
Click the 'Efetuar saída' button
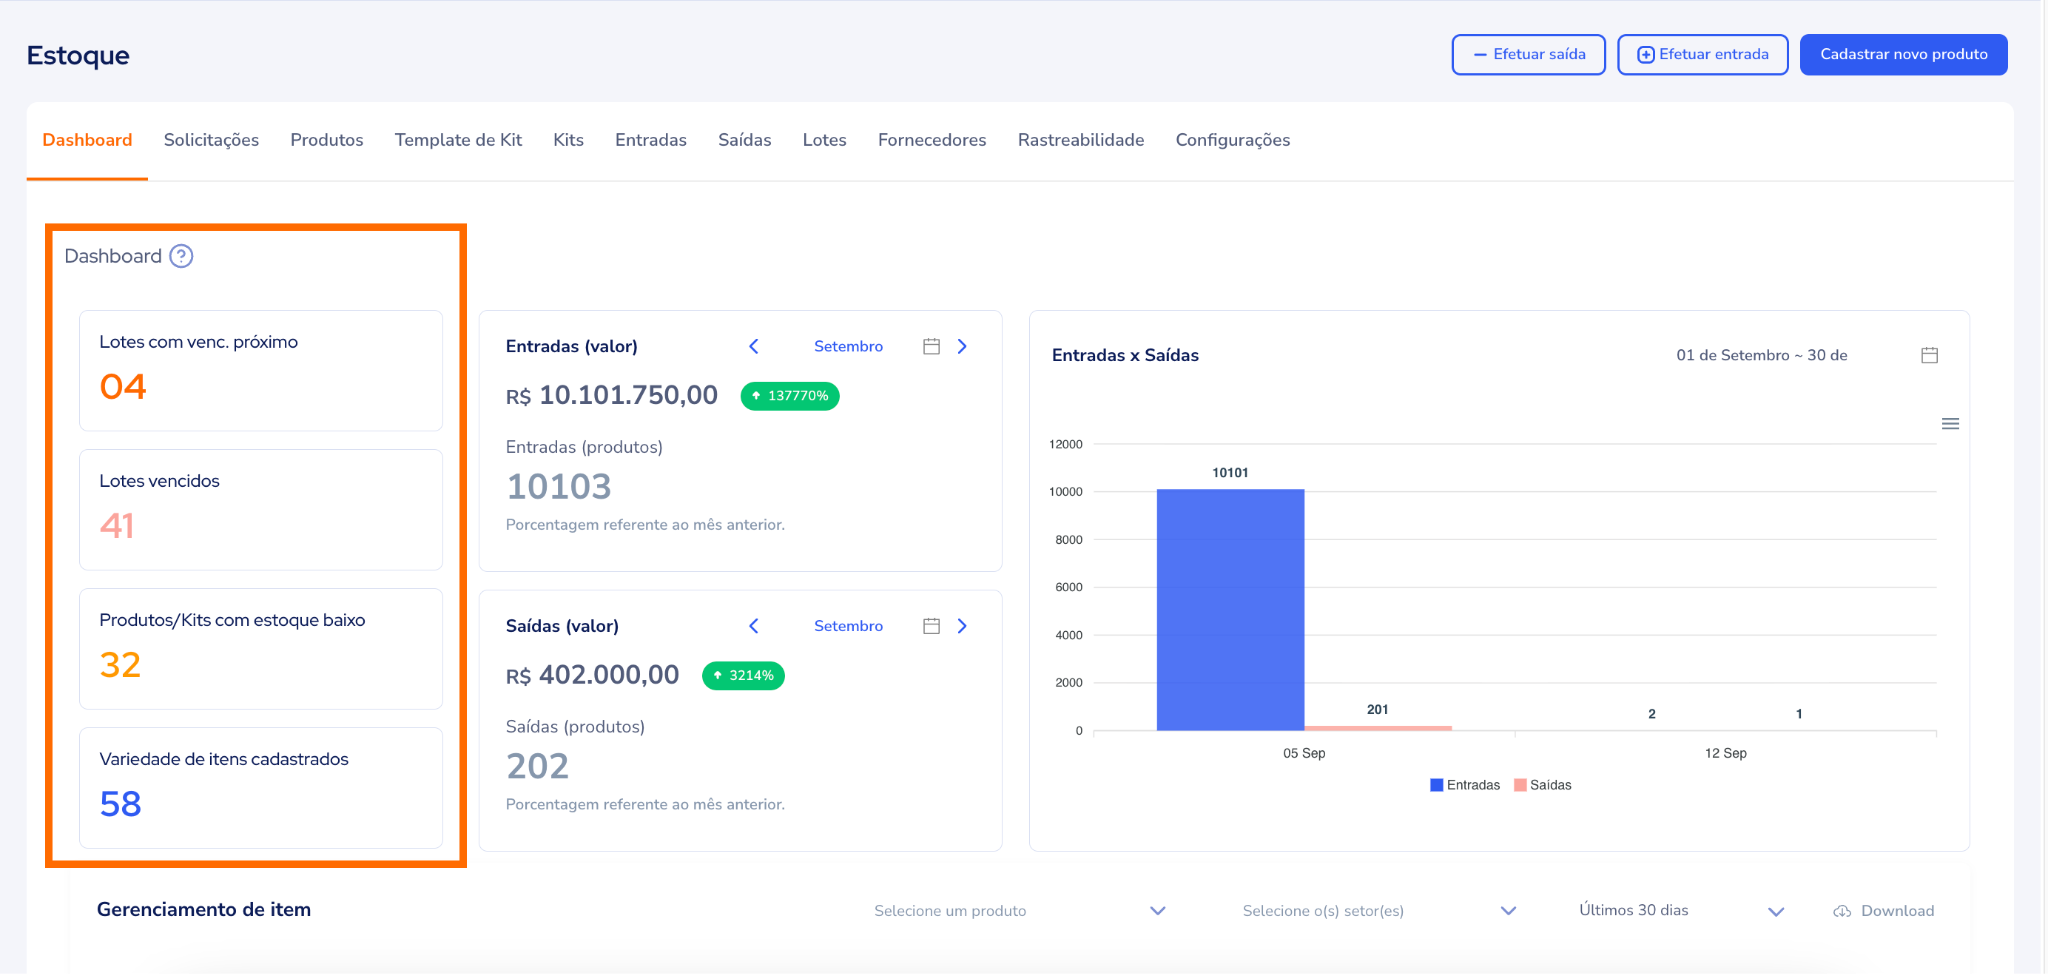click(1528, 54)
